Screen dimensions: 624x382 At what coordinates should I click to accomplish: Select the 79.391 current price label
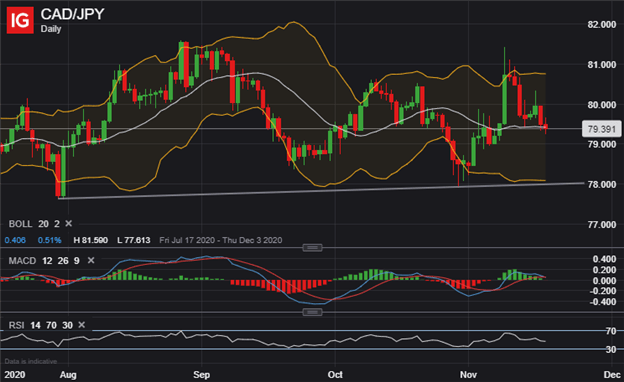click(x=601, y=129)
